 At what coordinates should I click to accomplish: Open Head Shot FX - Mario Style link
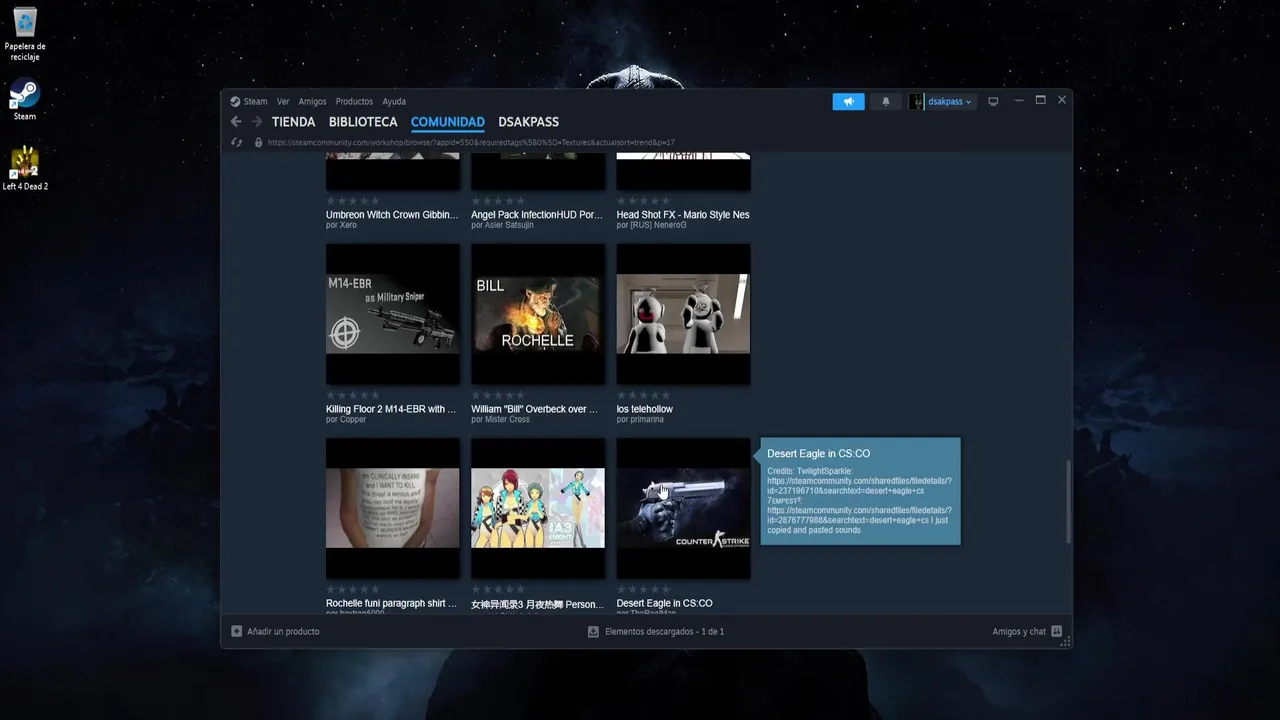point(683,215)
